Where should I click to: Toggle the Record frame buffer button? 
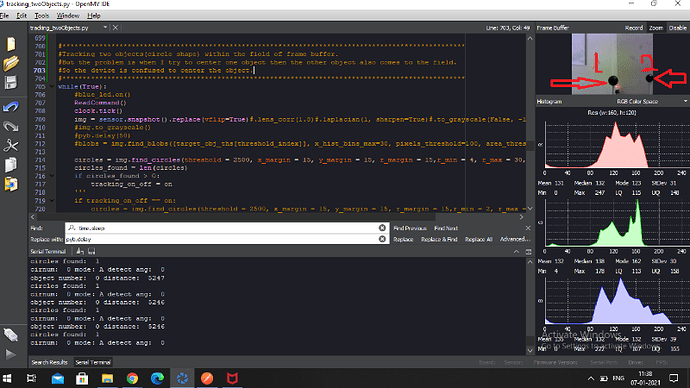(634, 28)
